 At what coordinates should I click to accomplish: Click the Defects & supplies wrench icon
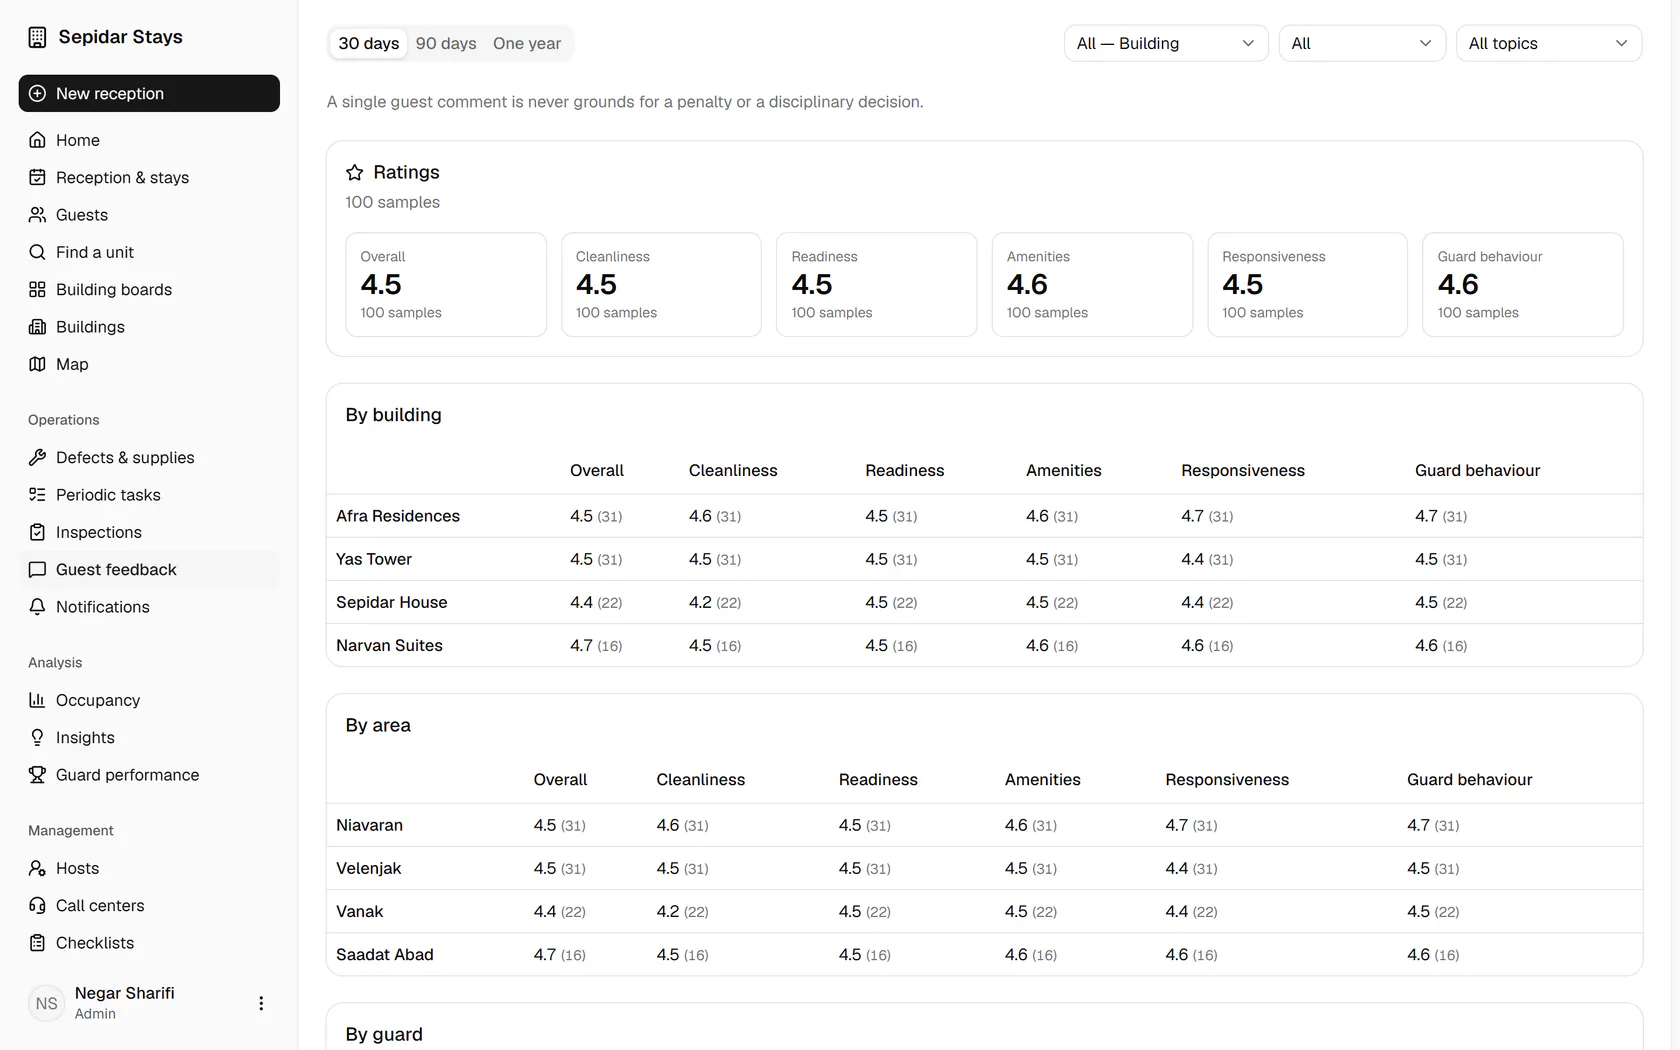click(37, 457)
